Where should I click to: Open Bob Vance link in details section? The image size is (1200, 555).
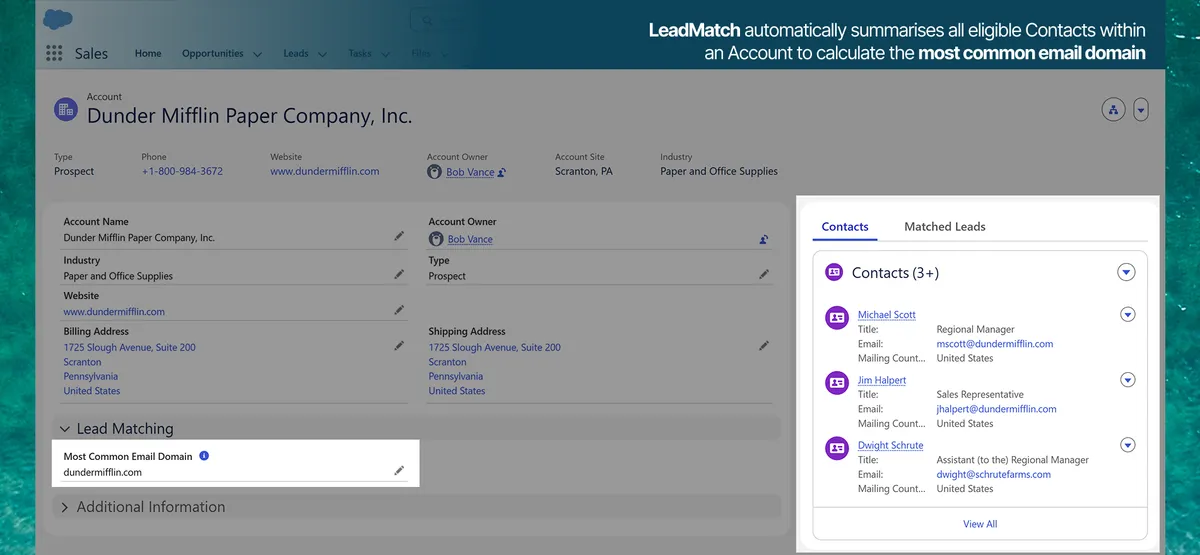click(470, 239)
